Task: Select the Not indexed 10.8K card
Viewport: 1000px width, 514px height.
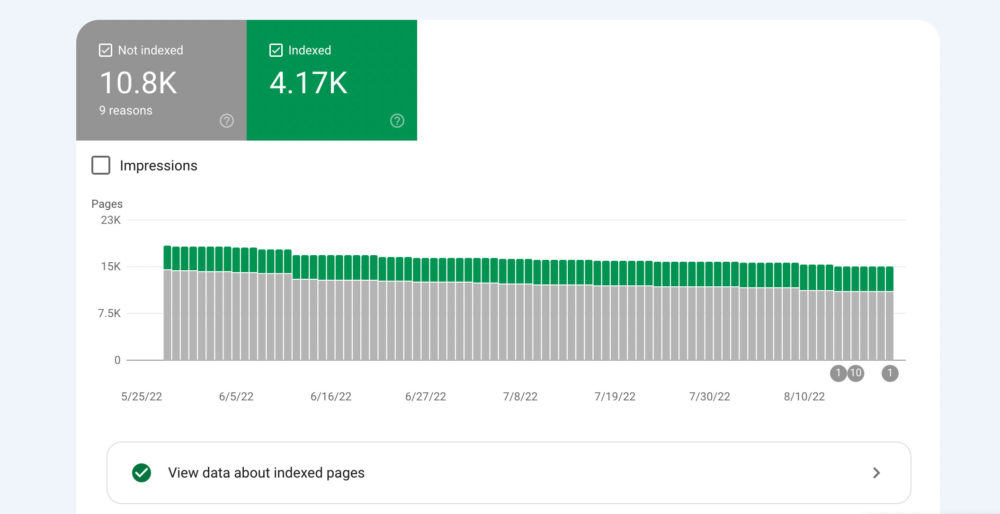Action: point(161,80)
